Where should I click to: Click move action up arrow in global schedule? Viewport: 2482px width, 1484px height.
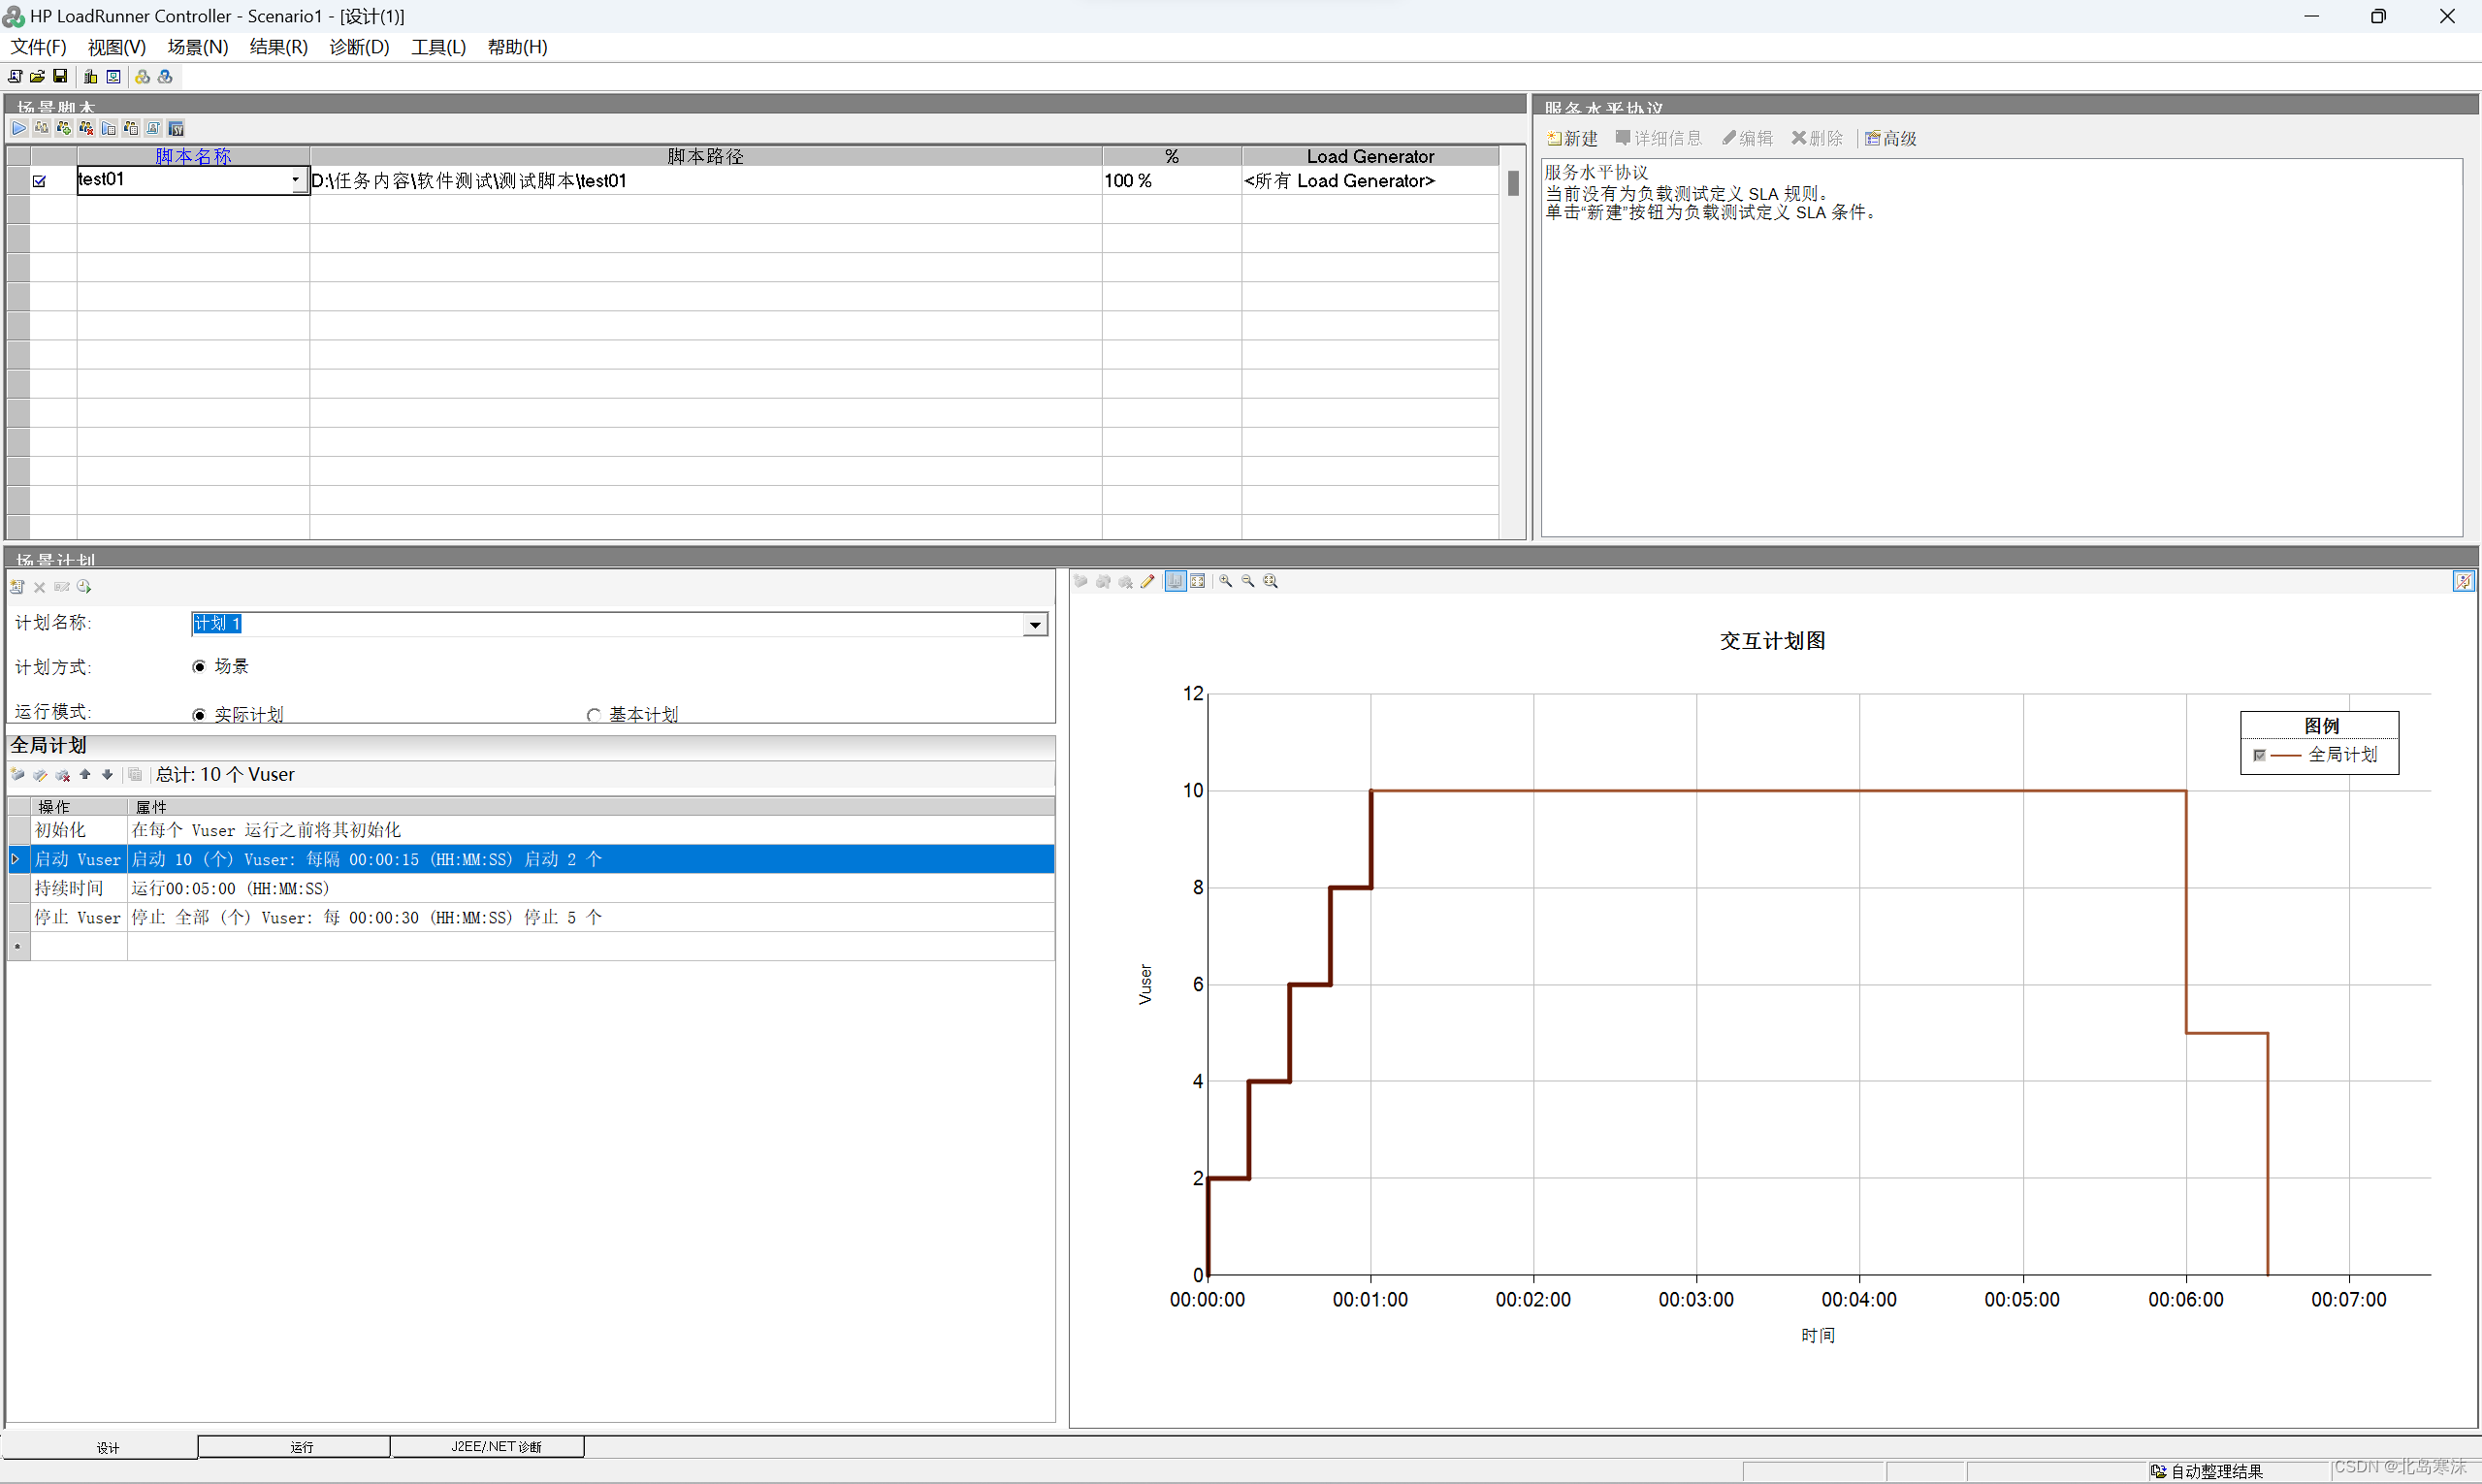click(x=85, y=775)
